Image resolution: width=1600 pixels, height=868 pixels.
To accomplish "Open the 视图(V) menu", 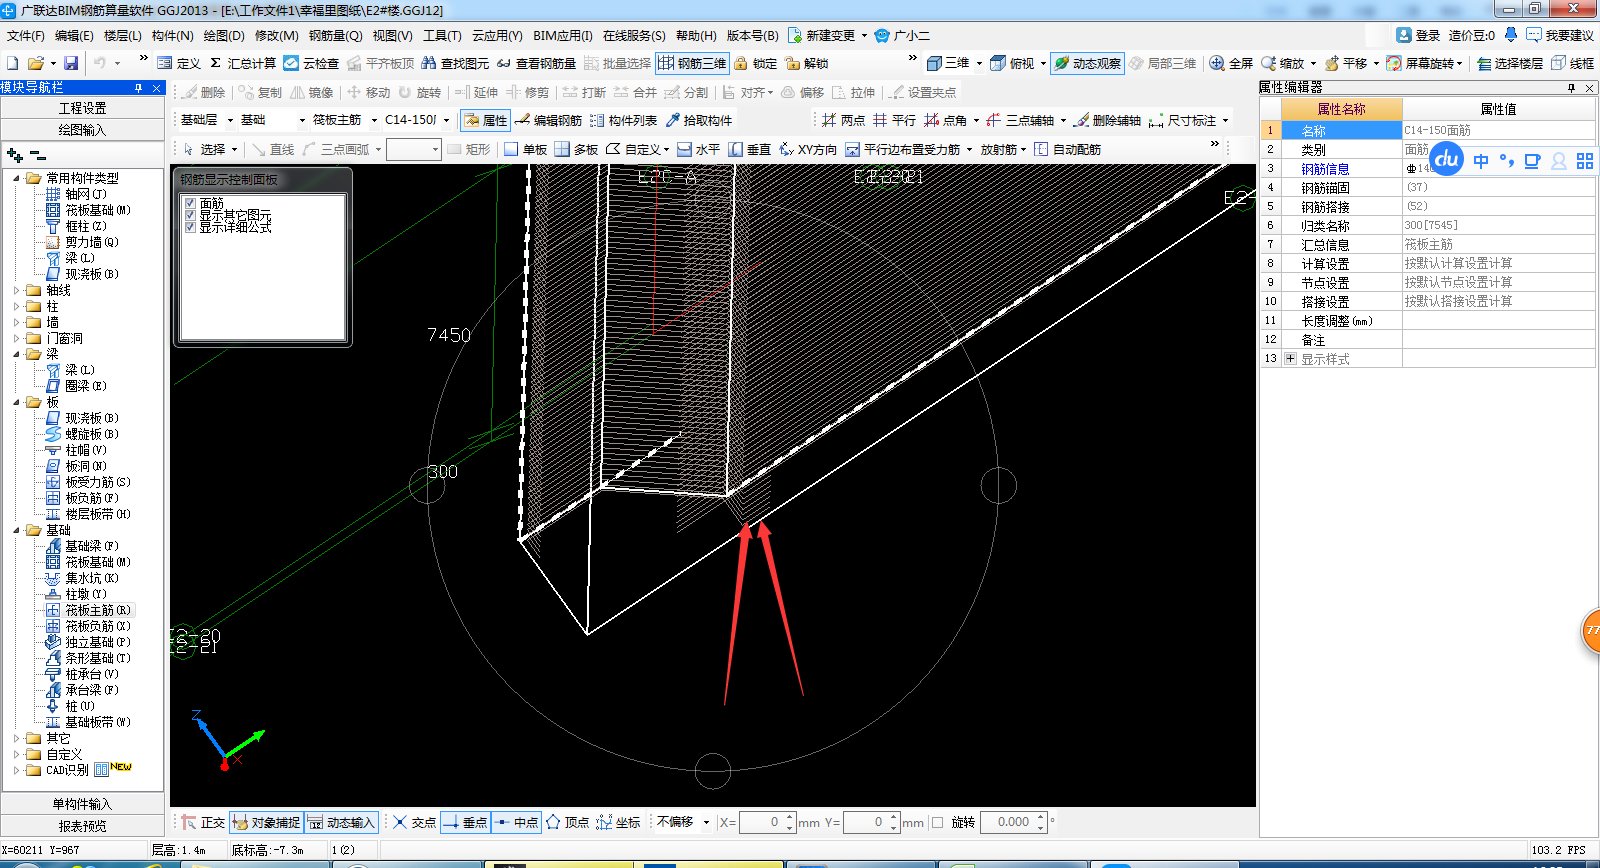I will 392,35.
